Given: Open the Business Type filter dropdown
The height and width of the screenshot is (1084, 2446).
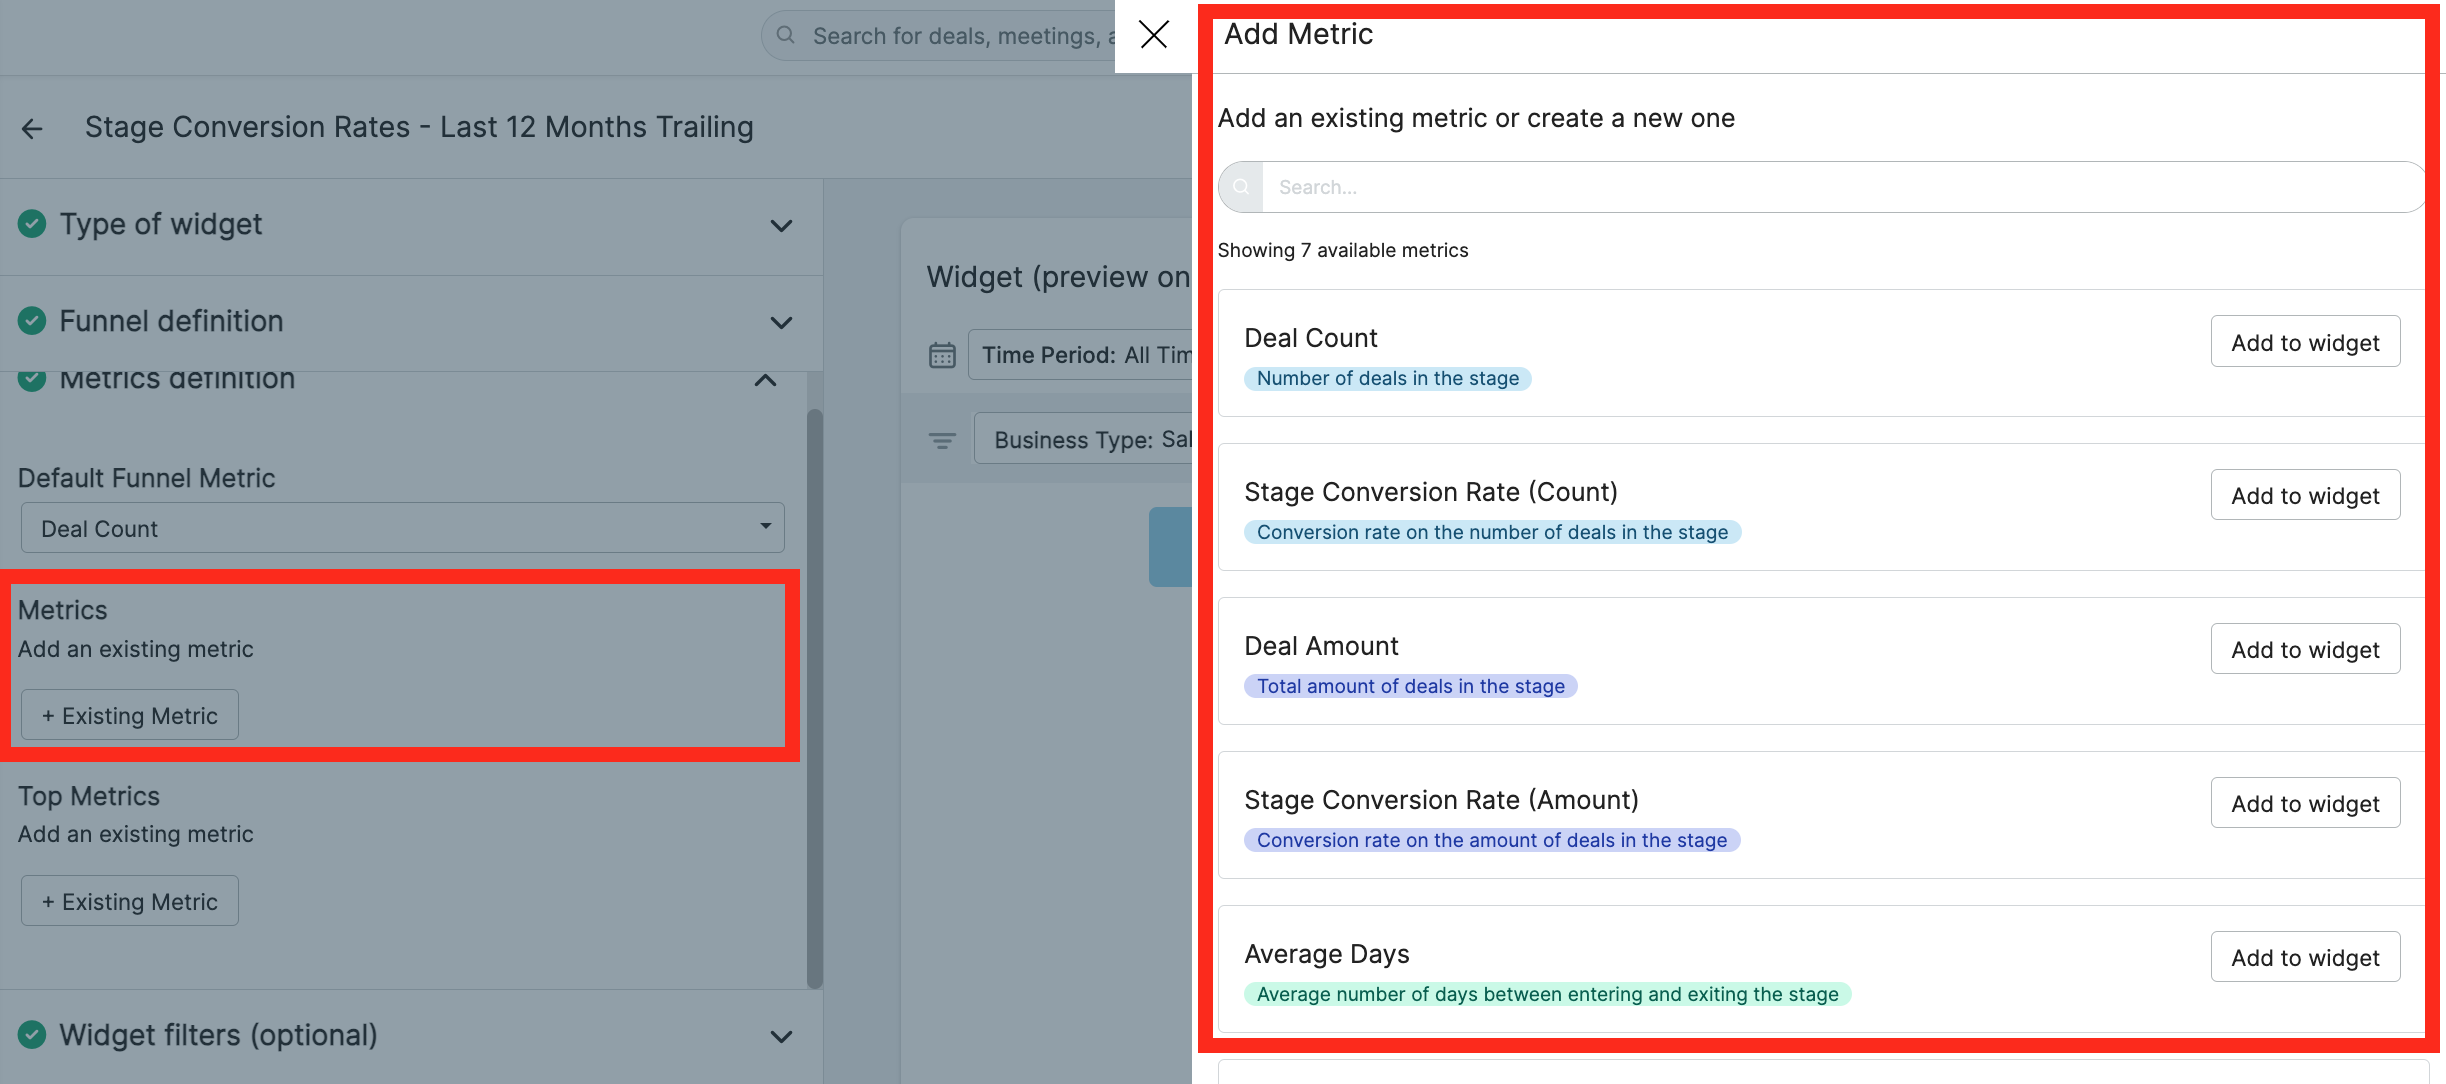Looking at the screenshot, I should click(1083, 439).
